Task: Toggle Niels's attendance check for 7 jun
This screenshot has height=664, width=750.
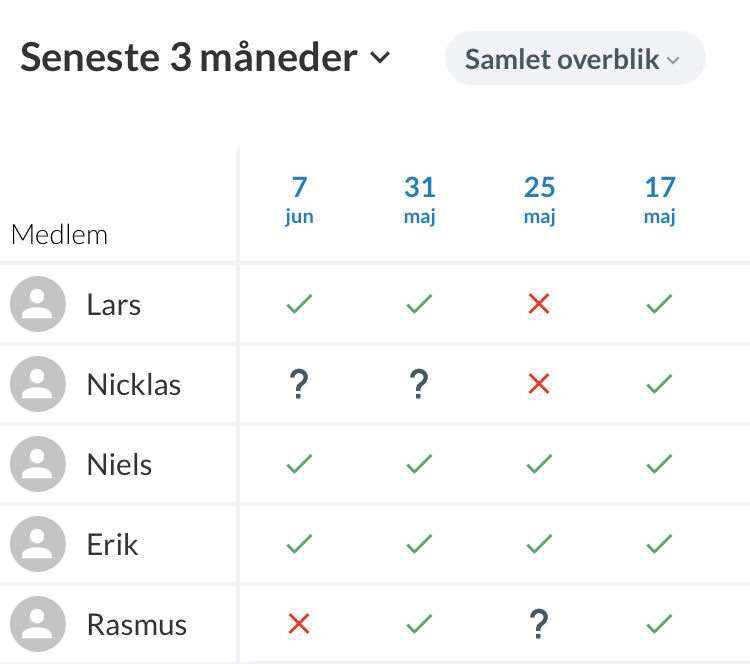Action: (x=299, y=464)
